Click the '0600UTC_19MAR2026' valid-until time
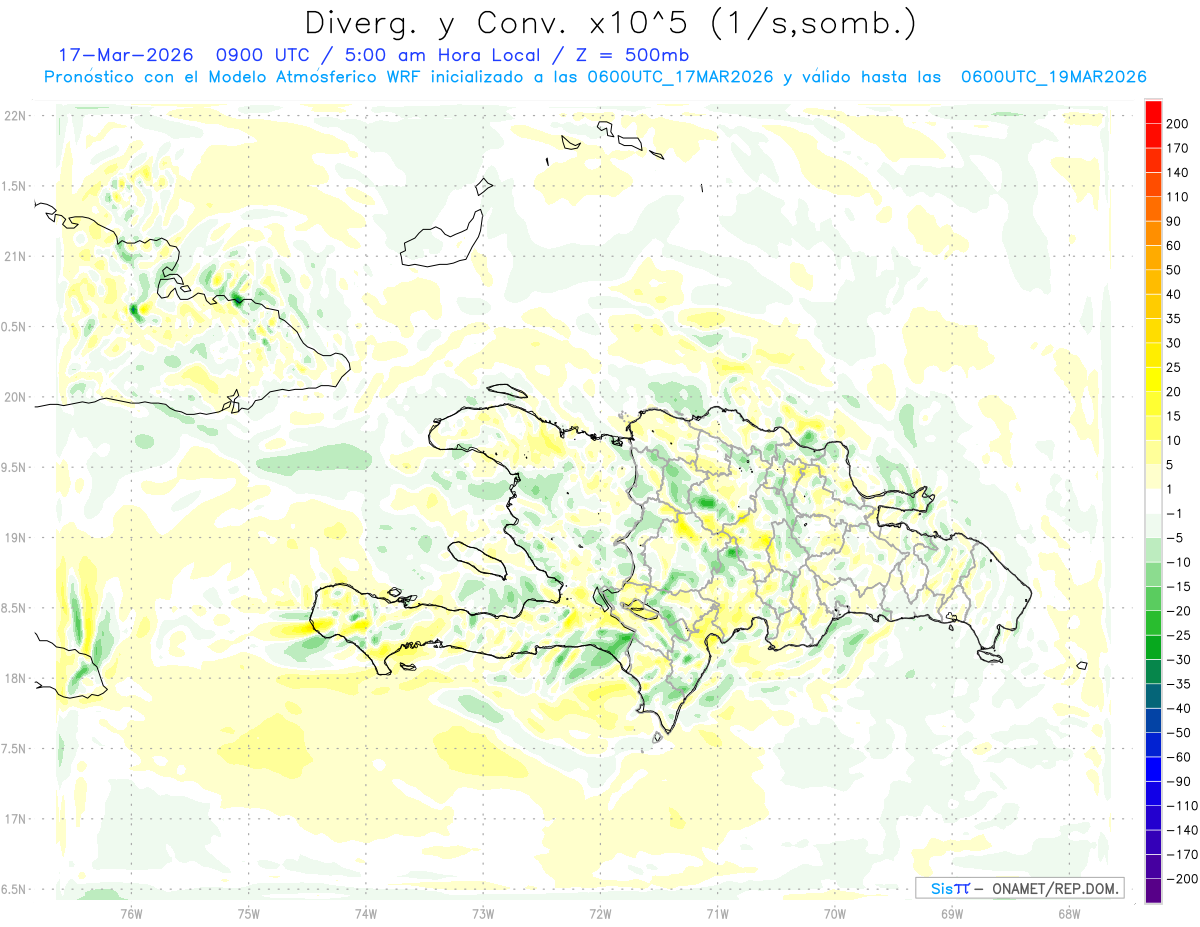 point(1053,77)
